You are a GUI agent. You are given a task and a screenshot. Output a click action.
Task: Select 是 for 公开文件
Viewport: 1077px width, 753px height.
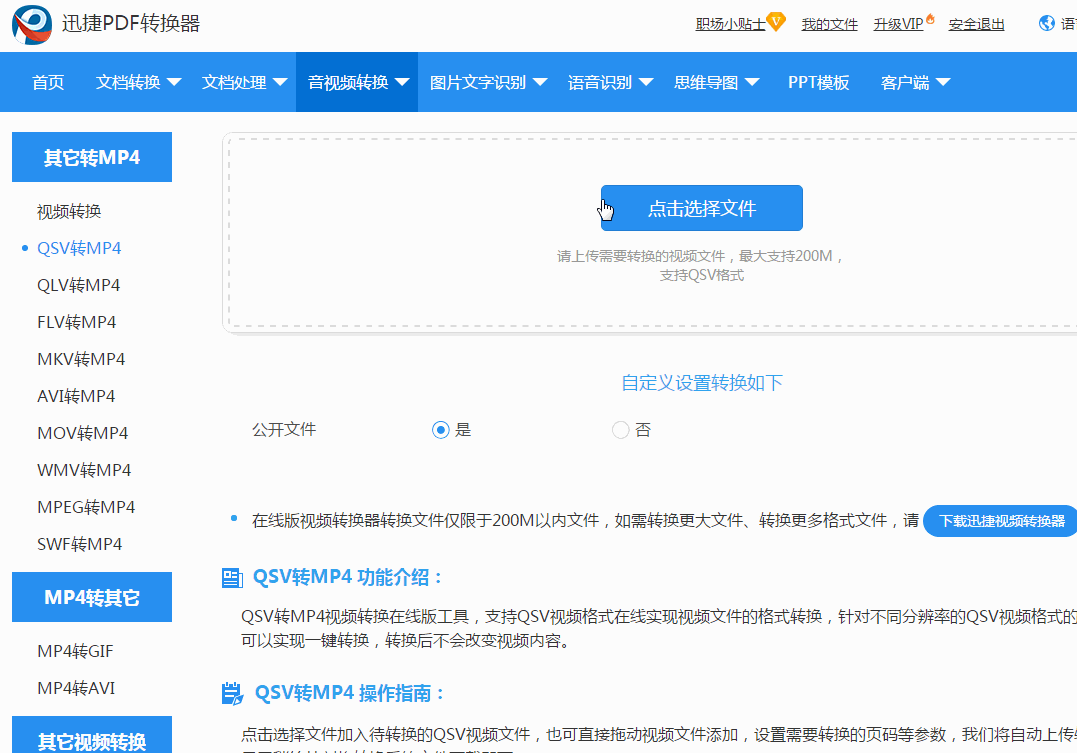click(440, 430)
